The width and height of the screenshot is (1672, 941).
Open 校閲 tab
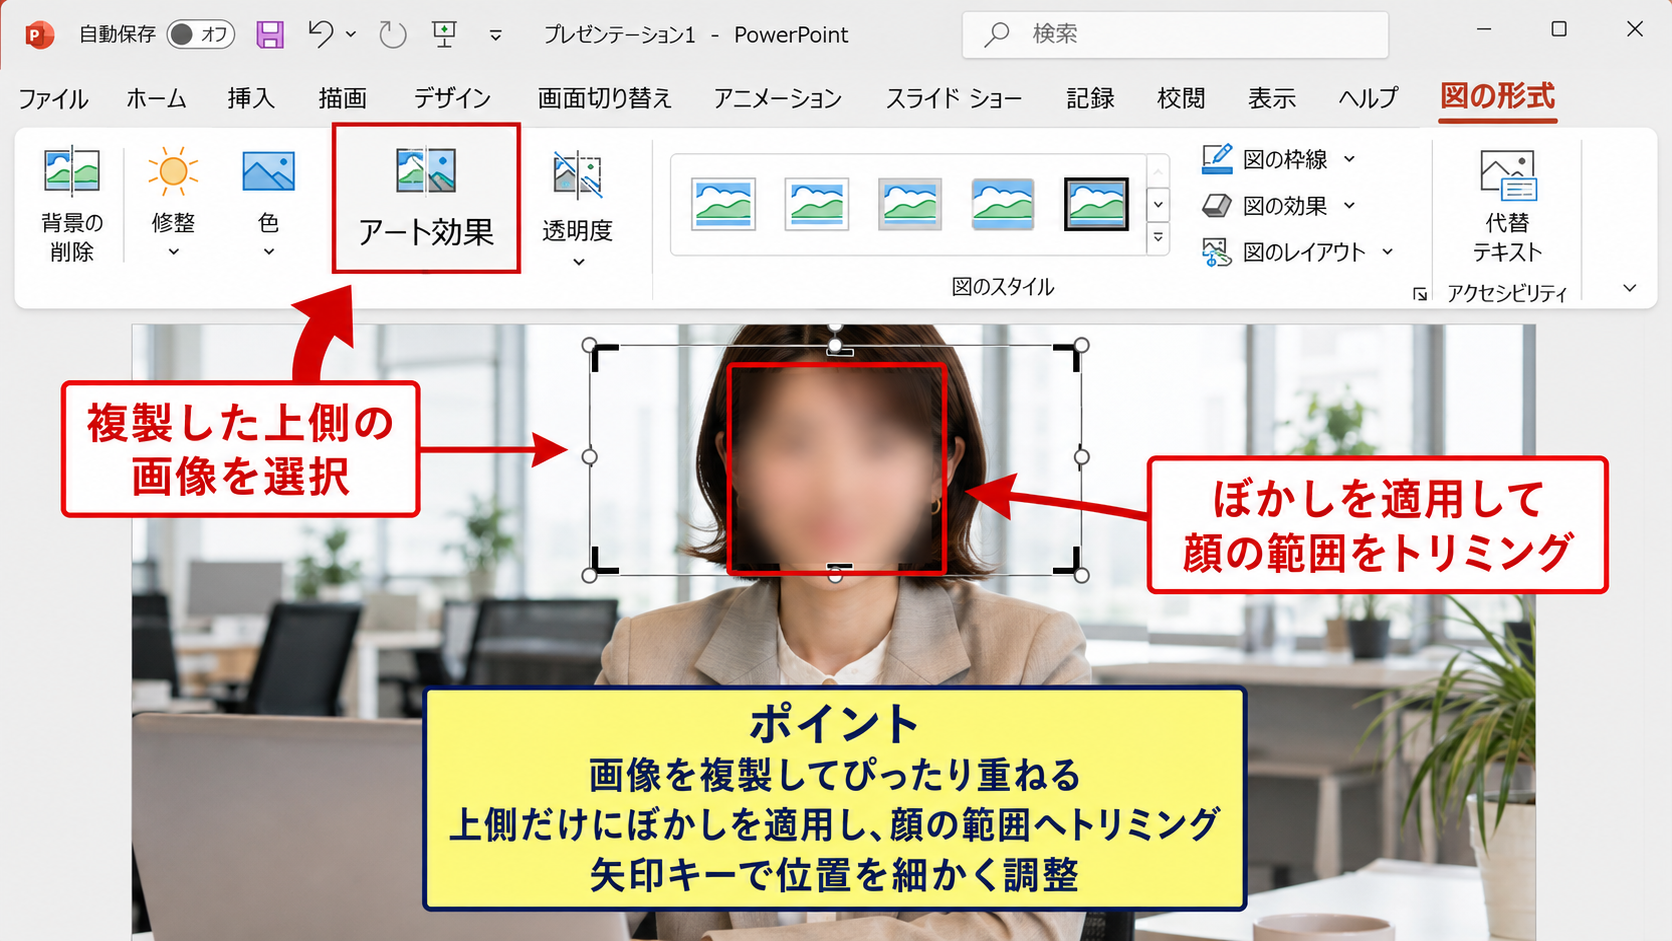coord(1181,99)
